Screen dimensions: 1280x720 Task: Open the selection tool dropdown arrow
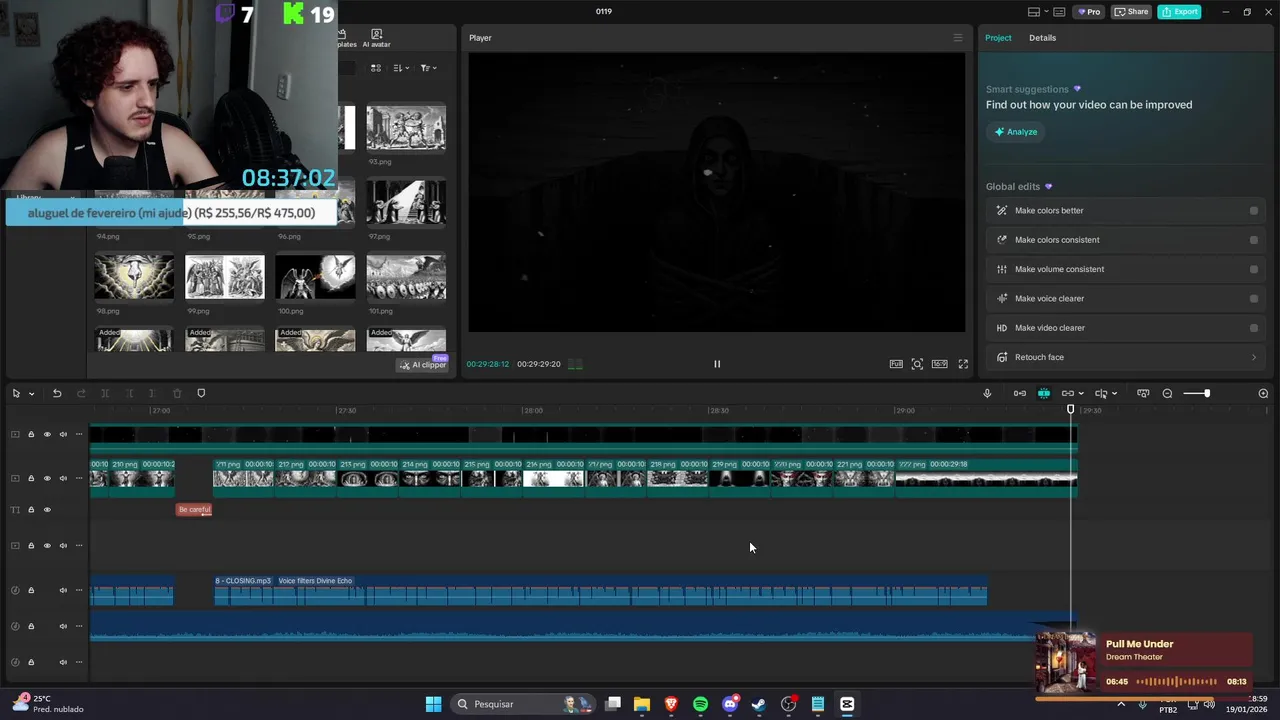click(31, 394)
